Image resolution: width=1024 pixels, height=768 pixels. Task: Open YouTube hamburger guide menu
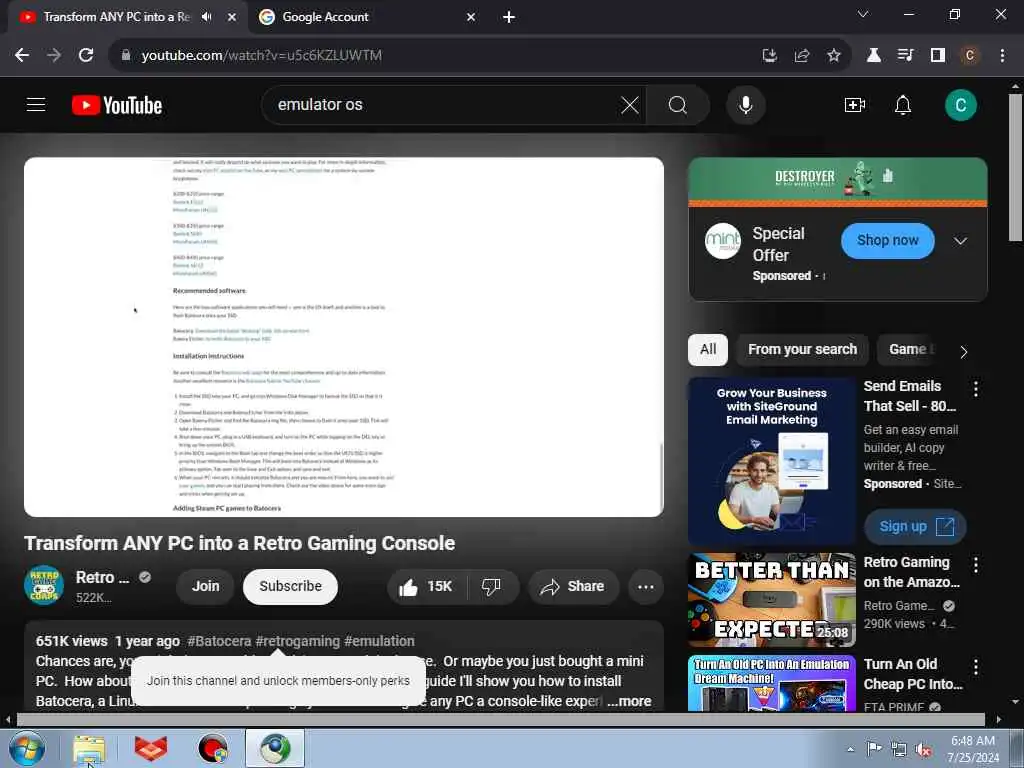coord(36,104)
